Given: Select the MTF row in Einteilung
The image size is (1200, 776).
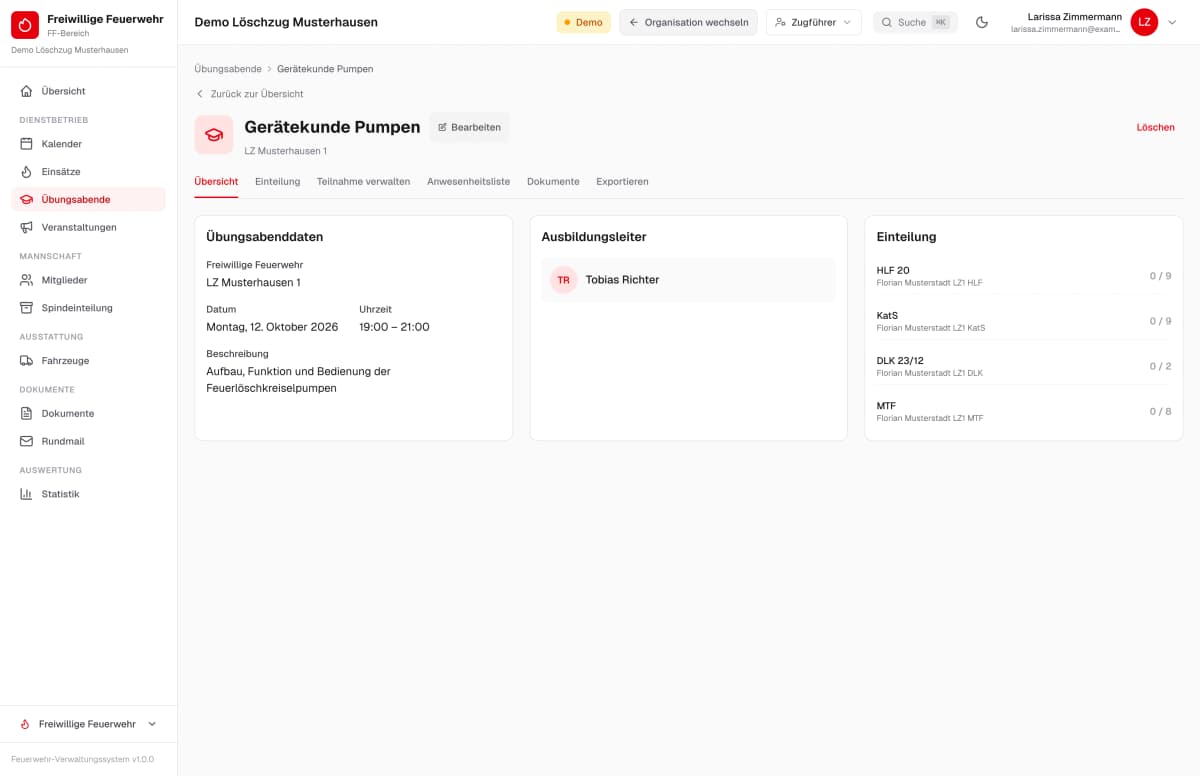Looking at the screenshot, I should pos(1024,411).
